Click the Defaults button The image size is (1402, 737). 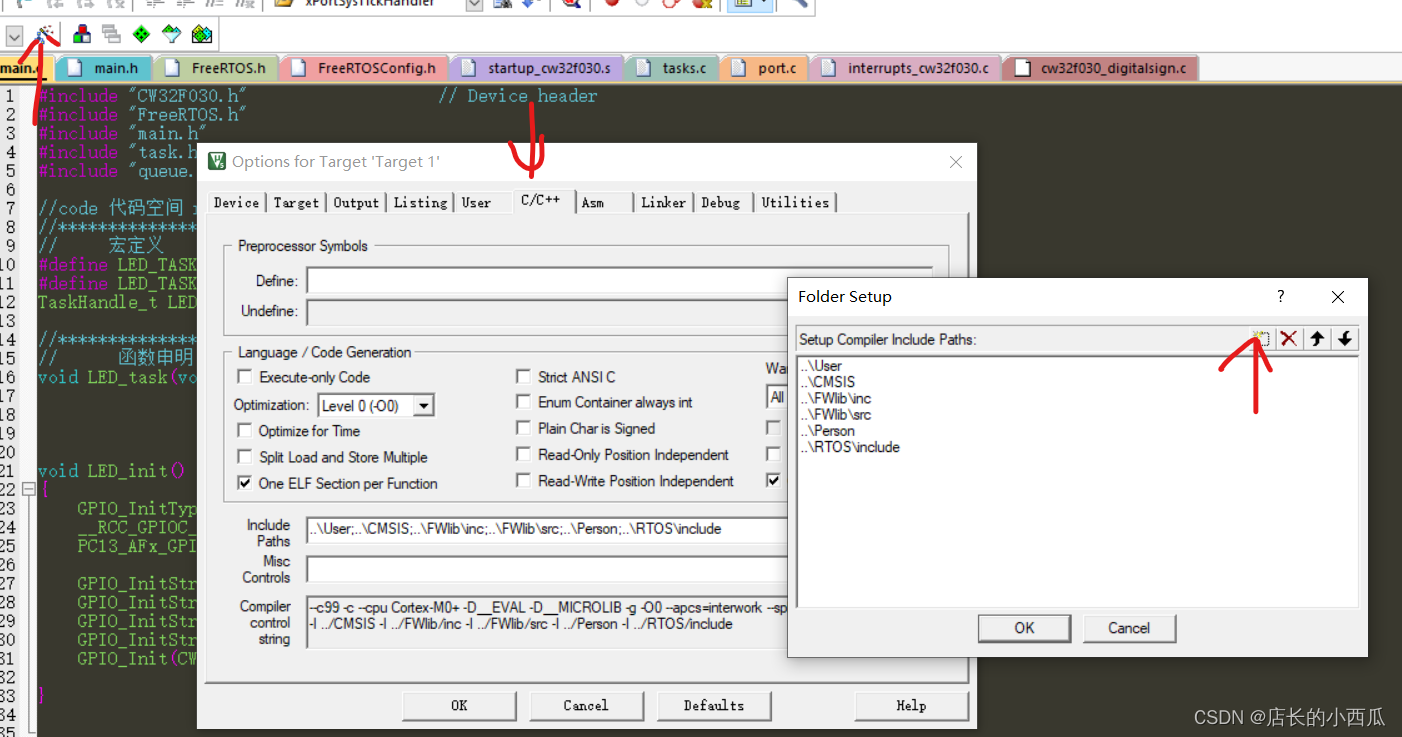click(714, 705)
